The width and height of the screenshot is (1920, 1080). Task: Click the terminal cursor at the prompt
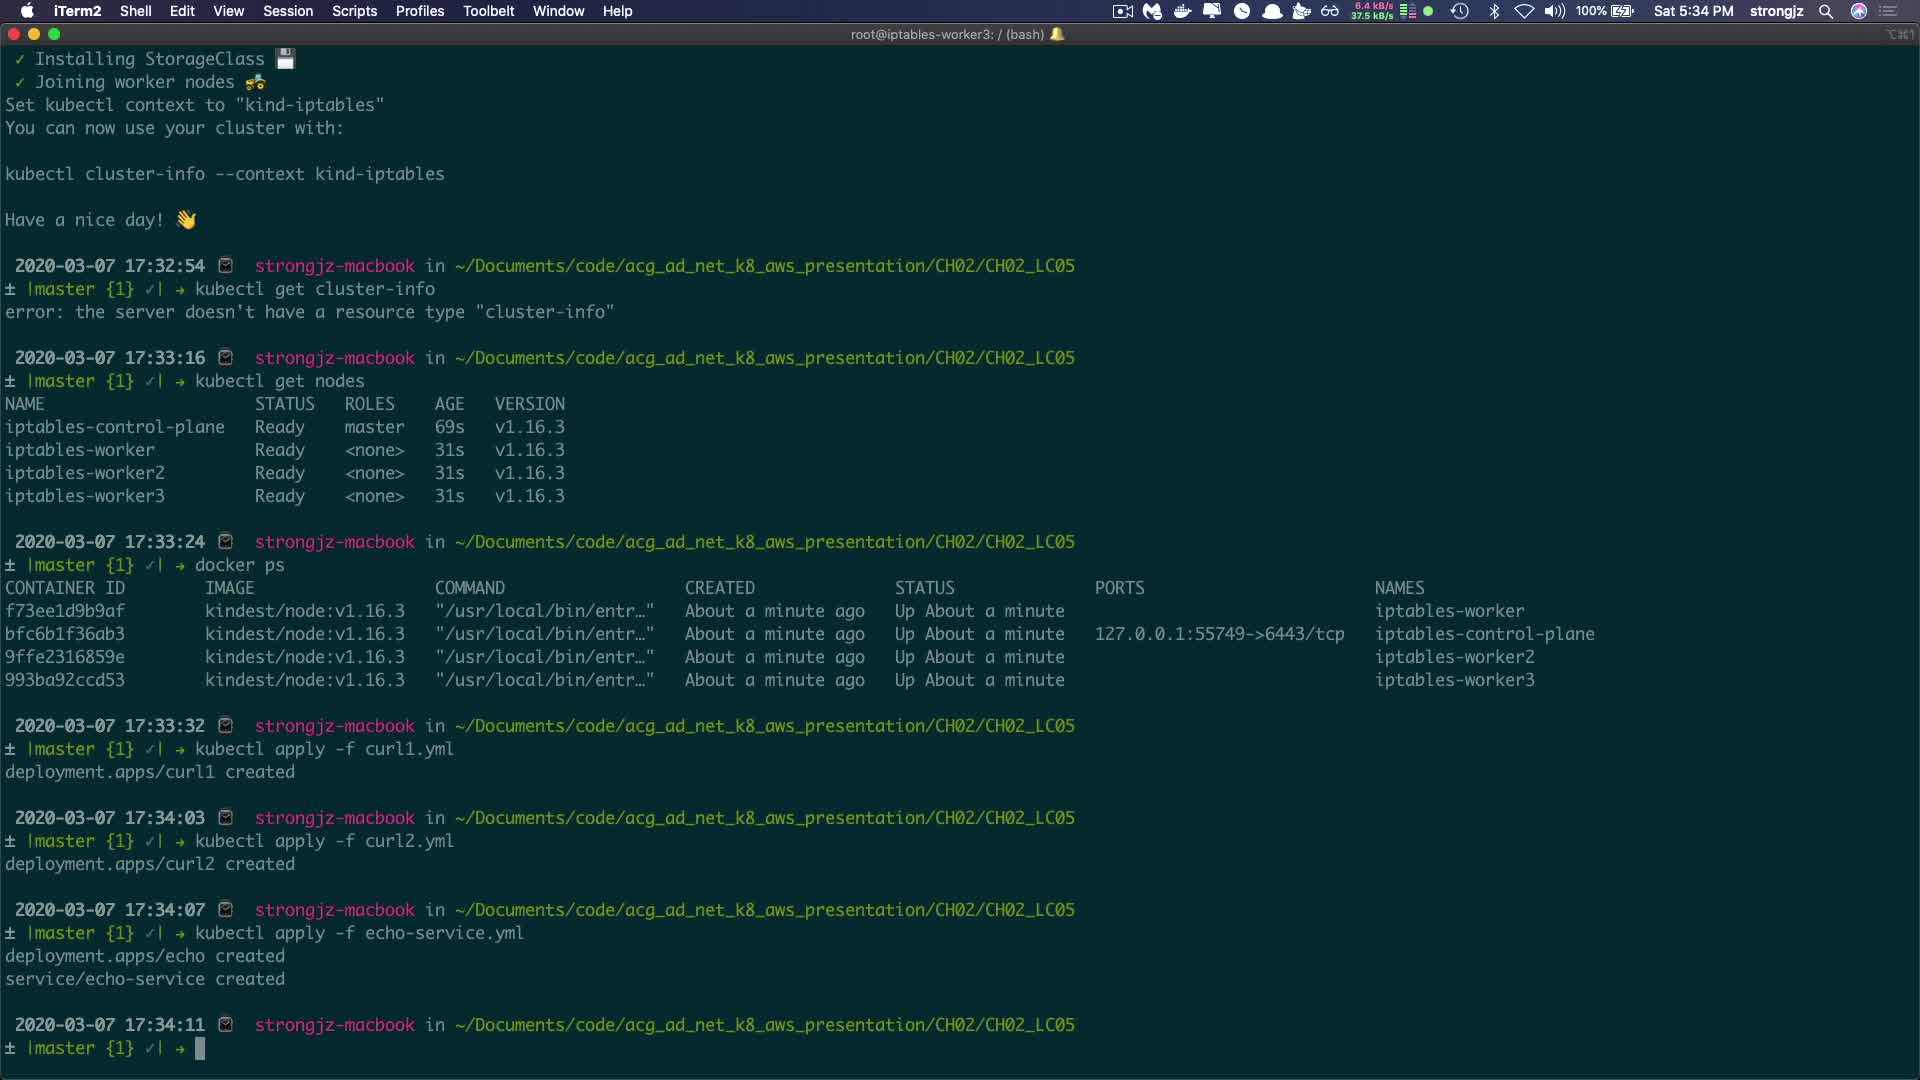tap(200, 1048)
